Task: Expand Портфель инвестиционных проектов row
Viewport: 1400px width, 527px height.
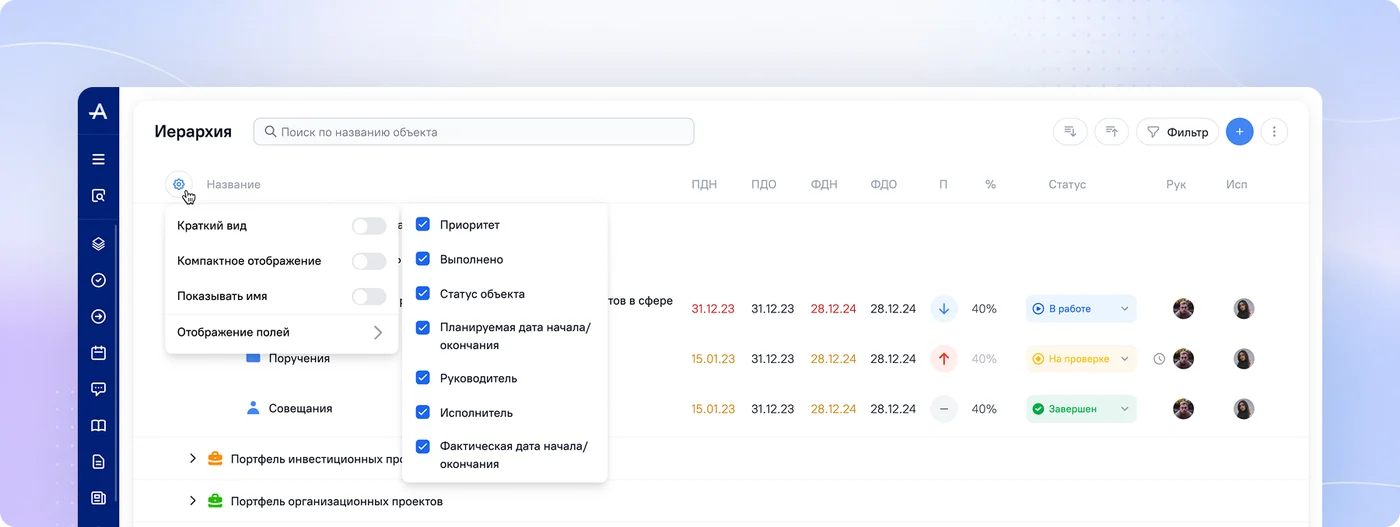Action: (193, 459)
